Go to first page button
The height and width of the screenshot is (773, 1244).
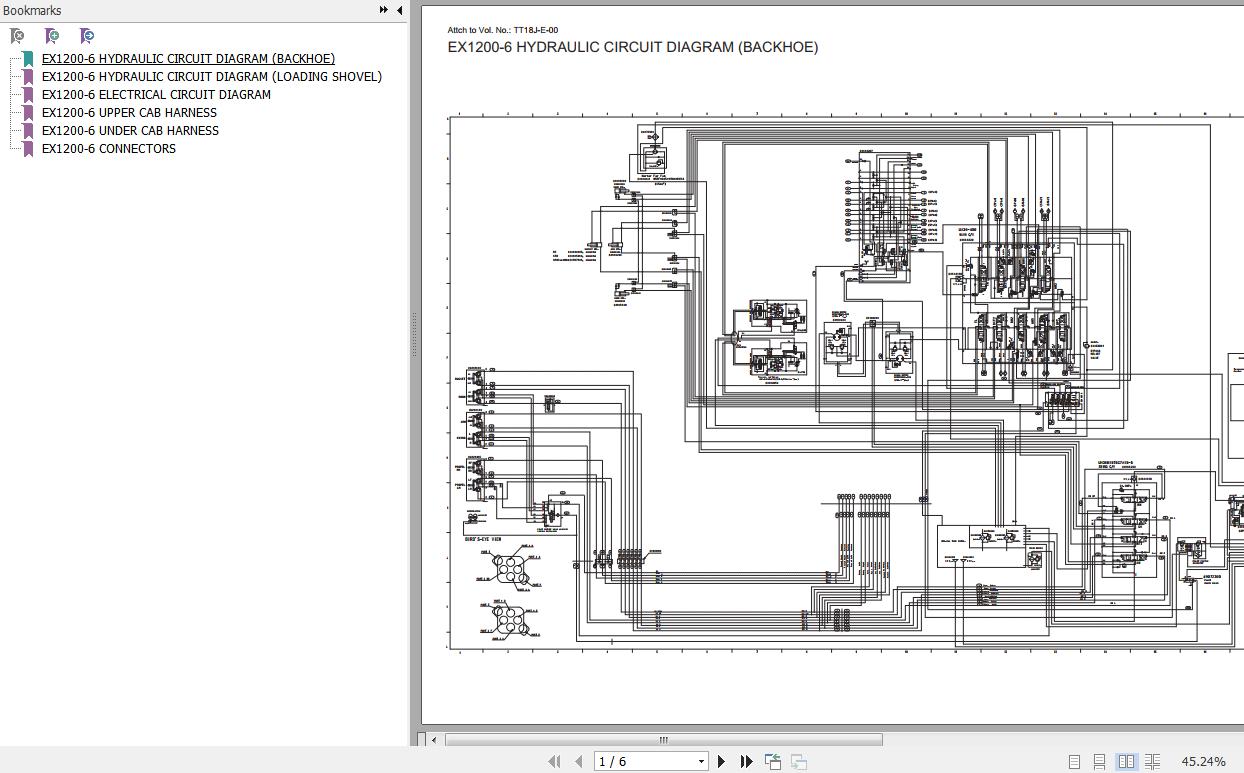coord(554,761)
